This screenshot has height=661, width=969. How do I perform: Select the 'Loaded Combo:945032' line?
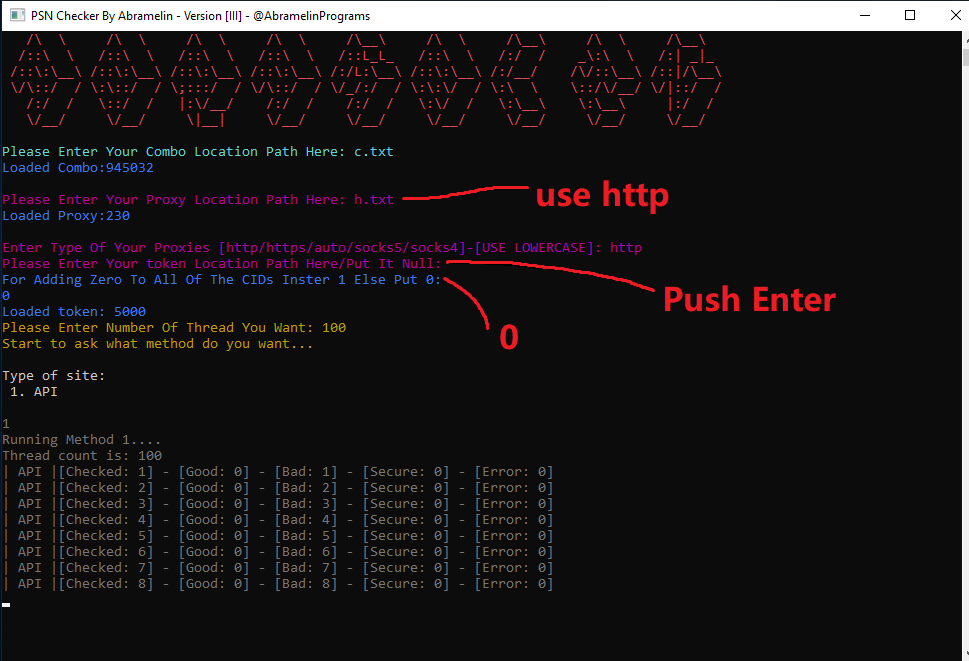(x=78, y=168)
